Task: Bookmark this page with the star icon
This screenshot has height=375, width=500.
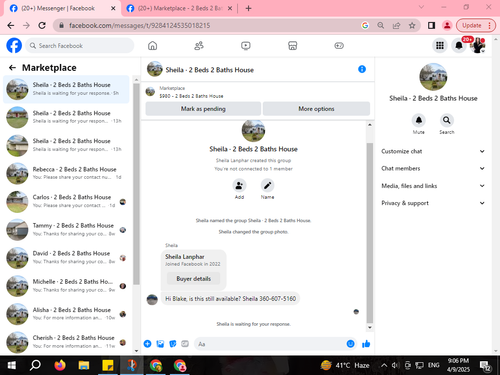Action: 412,25
